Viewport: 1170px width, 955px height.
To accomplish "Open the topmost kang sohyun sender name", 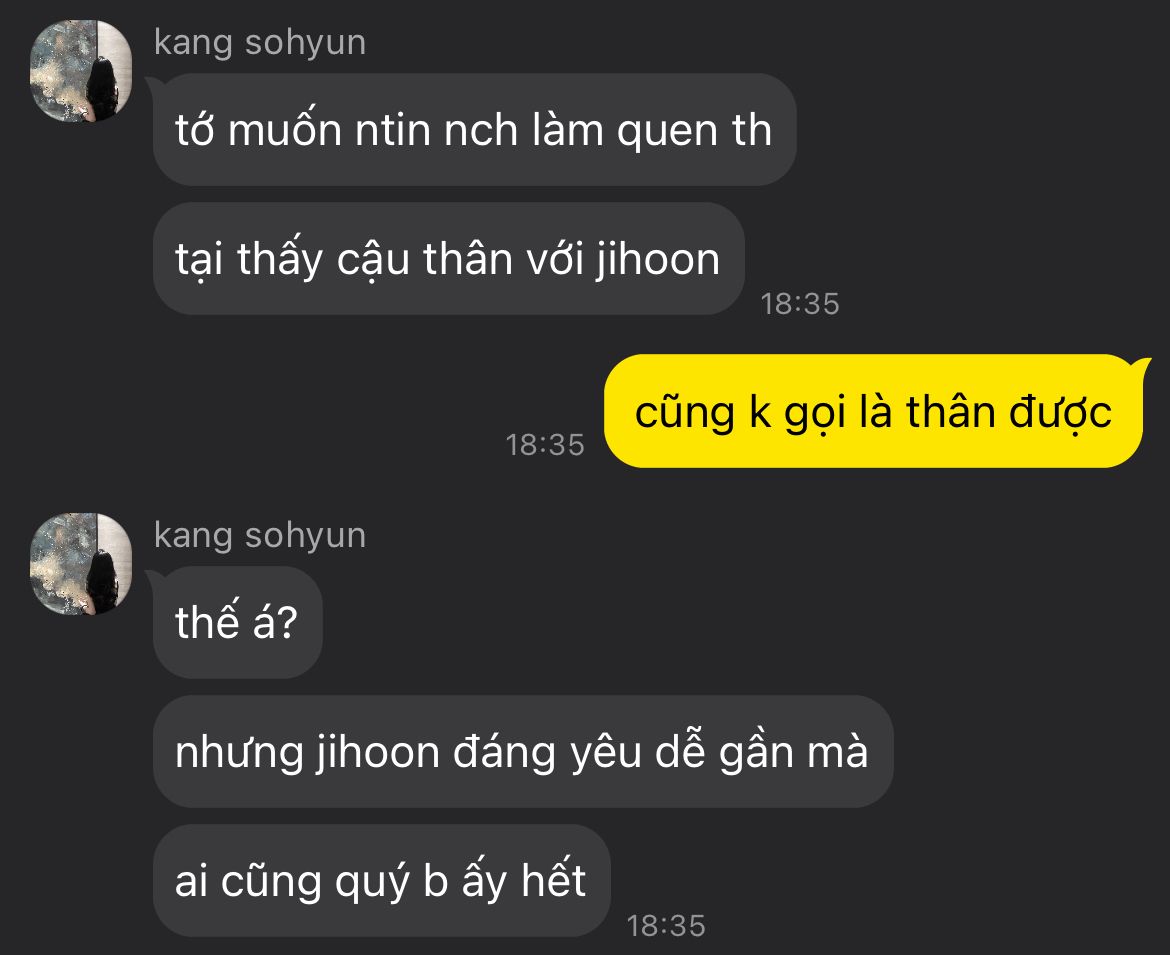I will coord(260,43).
